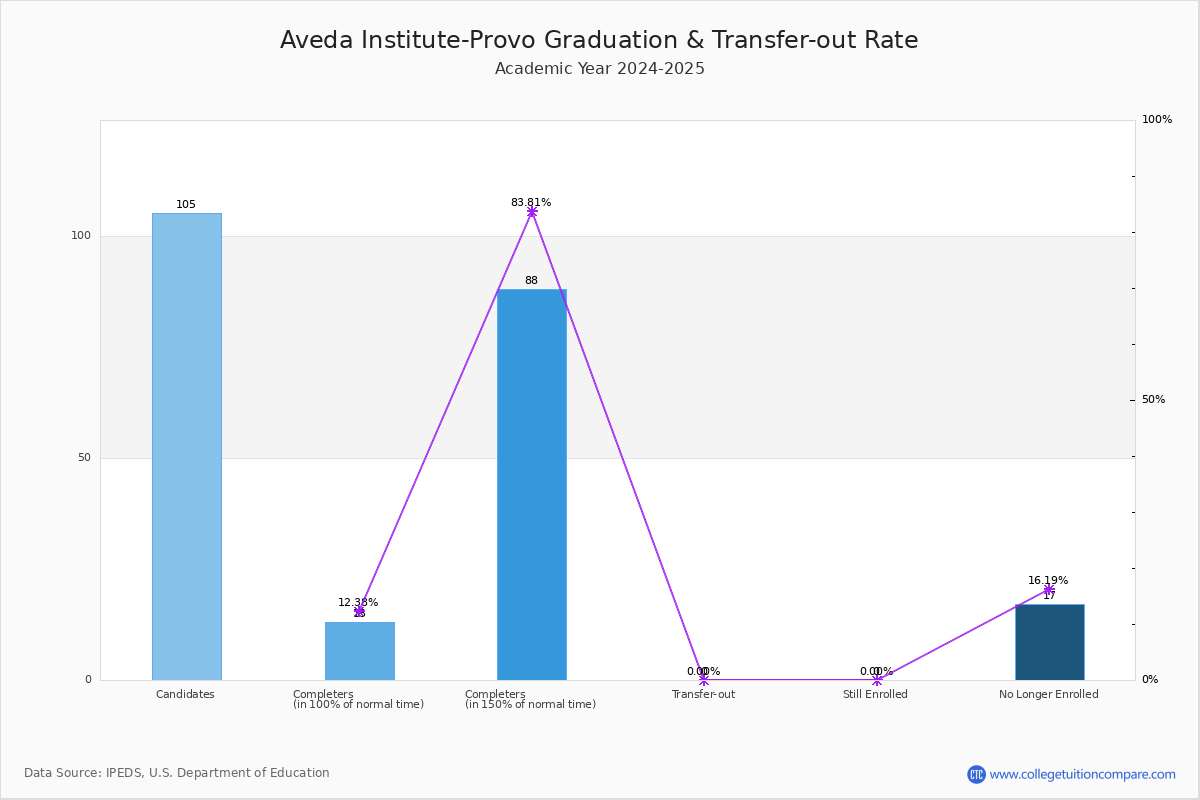Click the Completers in 150% label
This screenshot has height=800, width=1200.
[x=530, y=699]
